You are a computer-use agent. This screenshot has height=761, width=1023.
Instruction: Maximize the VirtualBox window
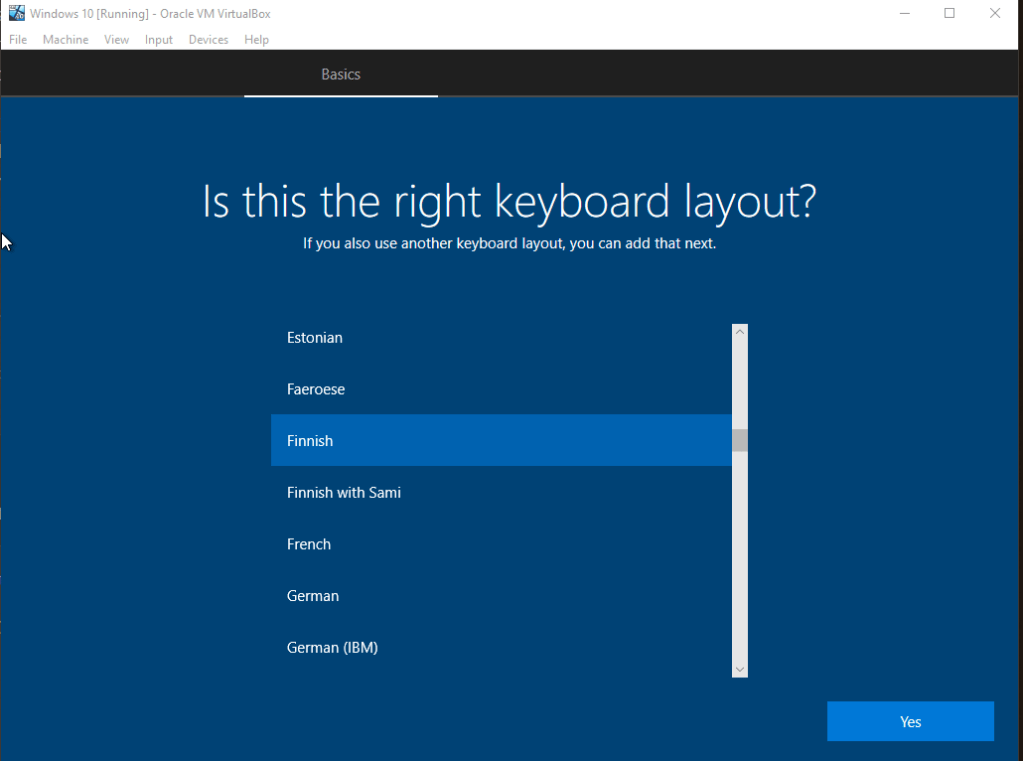point(949,13)
